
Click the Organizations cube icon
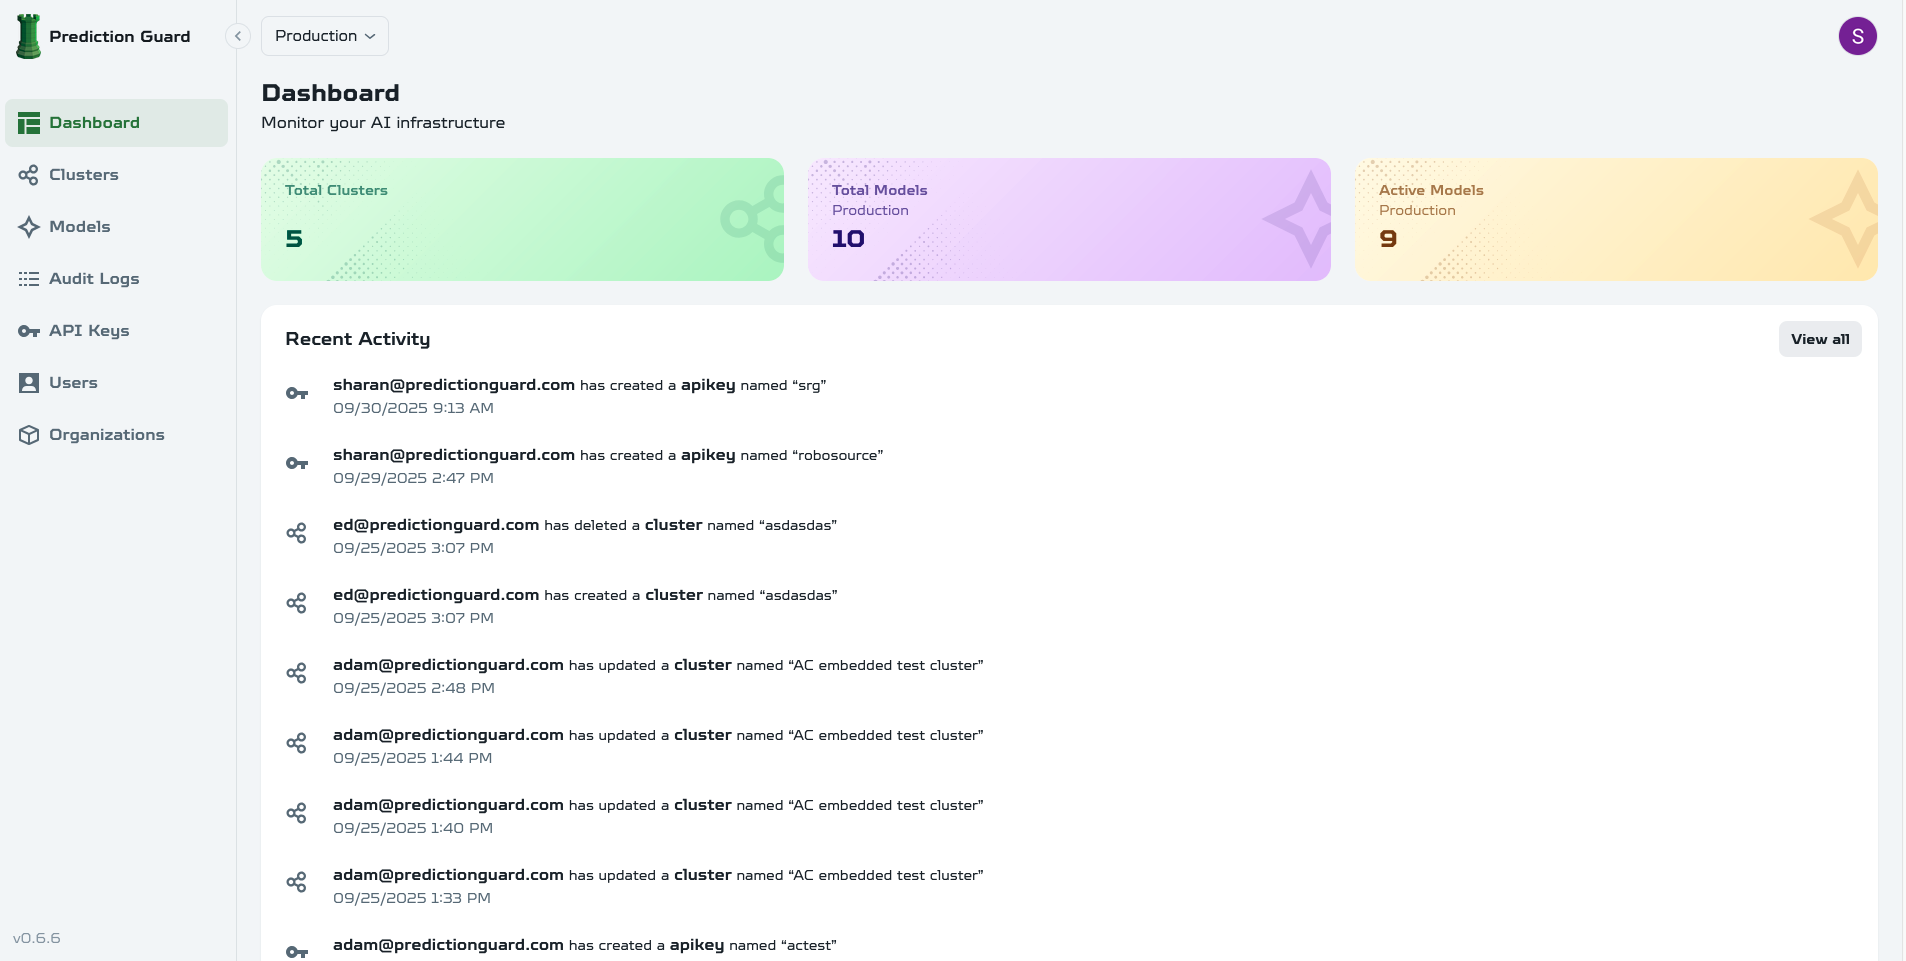click(x=29, y=435)
